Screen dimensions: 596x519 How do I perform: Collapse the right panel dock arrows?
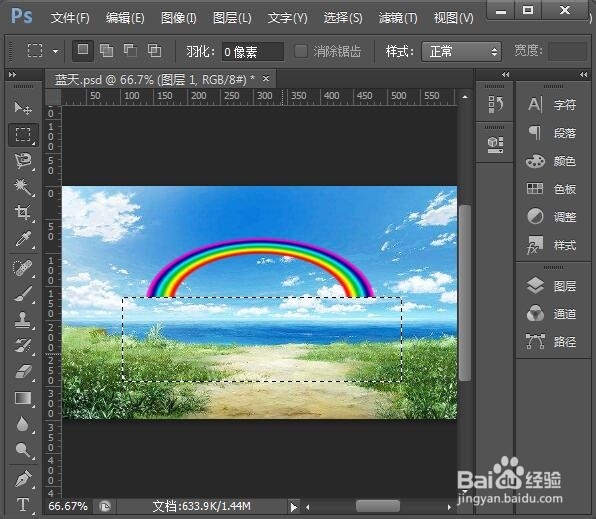coord(583,75)
